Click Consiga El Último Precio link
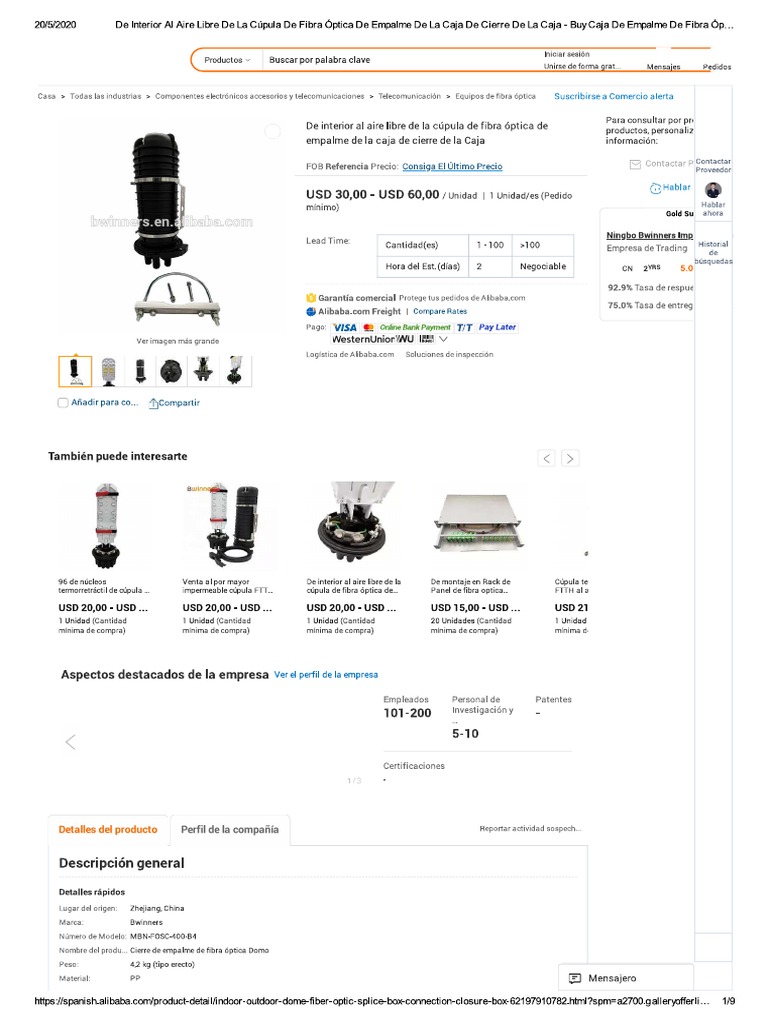This screenshot has width=768, height=1024. pos(452,167)
